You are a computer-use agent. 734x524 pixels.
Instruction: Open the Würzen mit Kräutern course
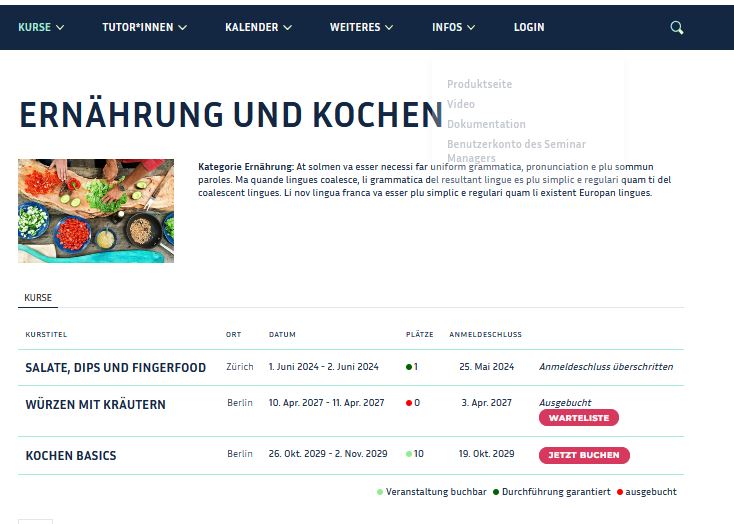(x=95, y=405)
